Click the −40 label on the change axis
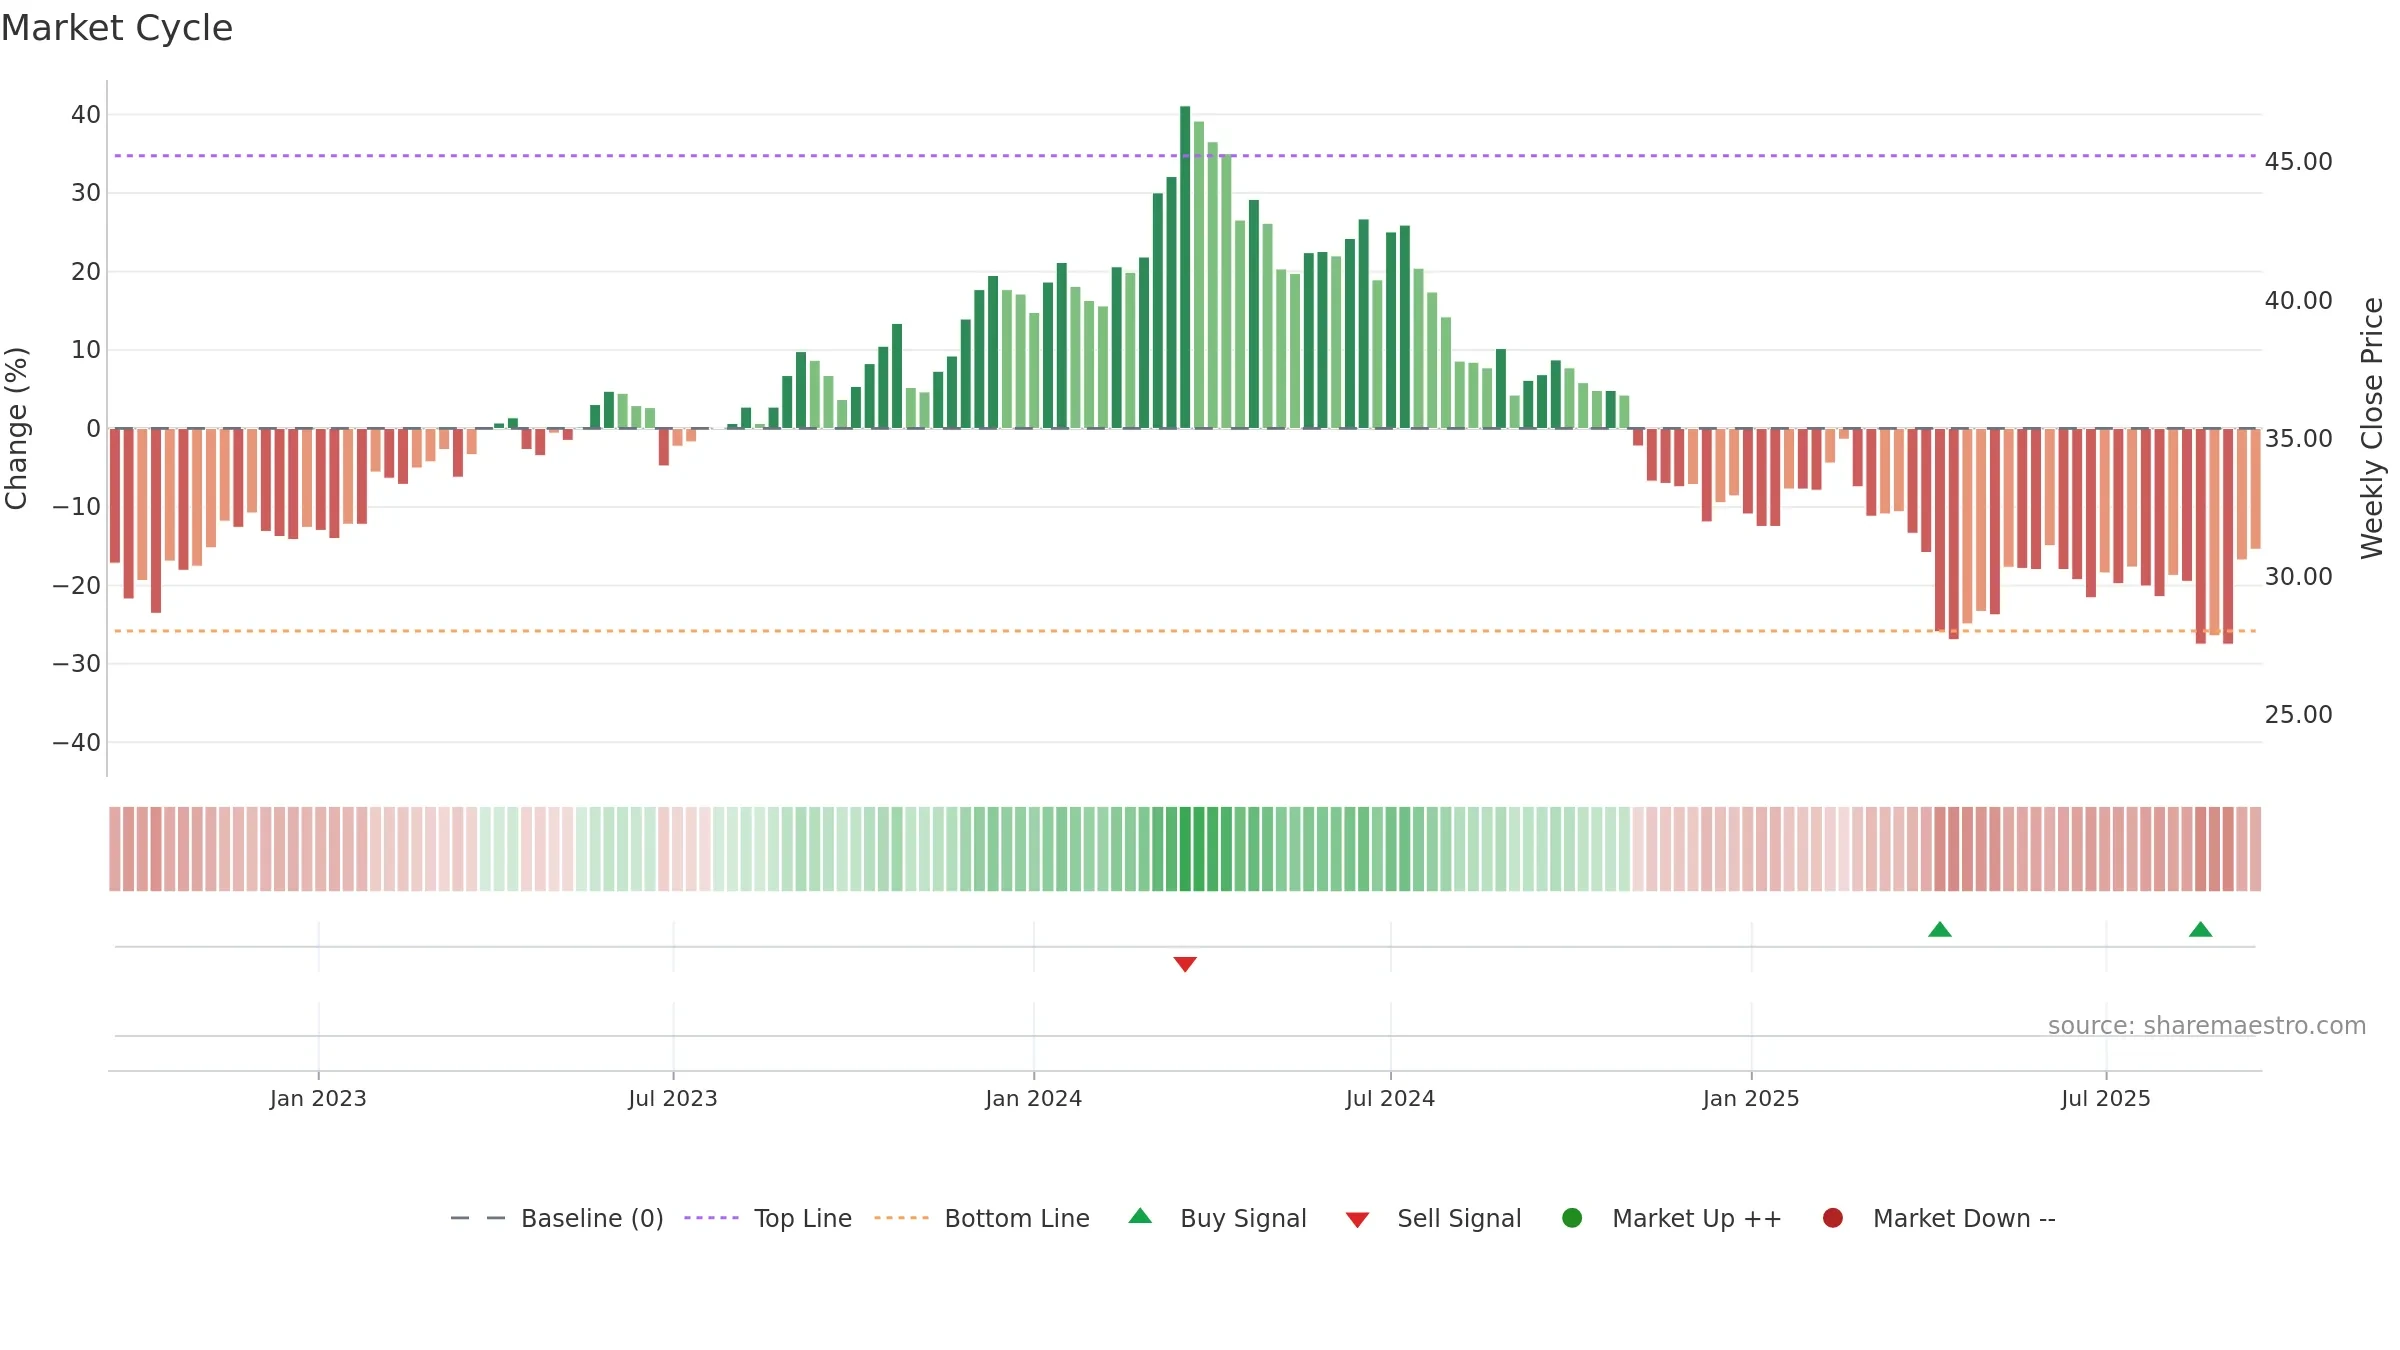The height and width of the screenshot is (1350, 2400). pyautogui.click(x=77, y=743)
